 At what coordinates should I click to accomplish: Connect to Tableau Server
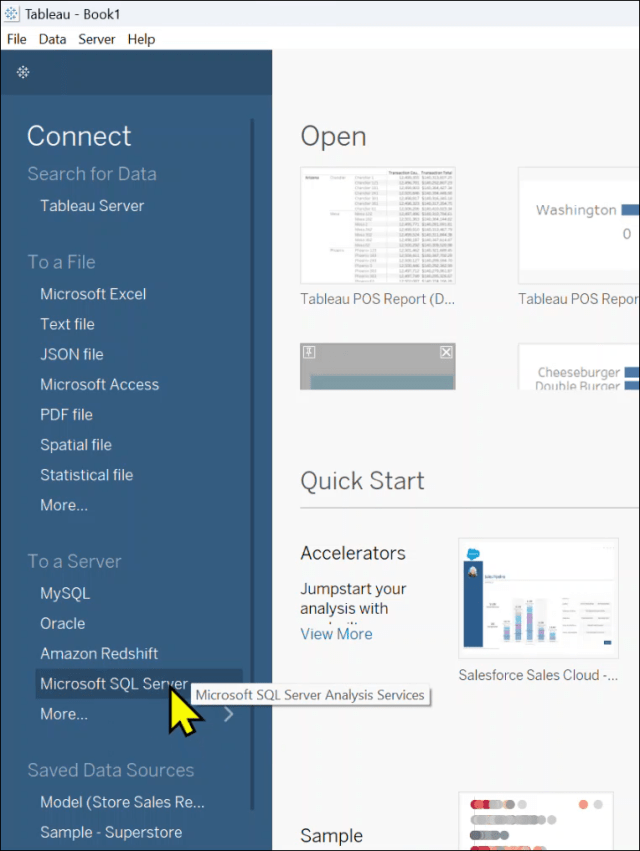point(92,206)
